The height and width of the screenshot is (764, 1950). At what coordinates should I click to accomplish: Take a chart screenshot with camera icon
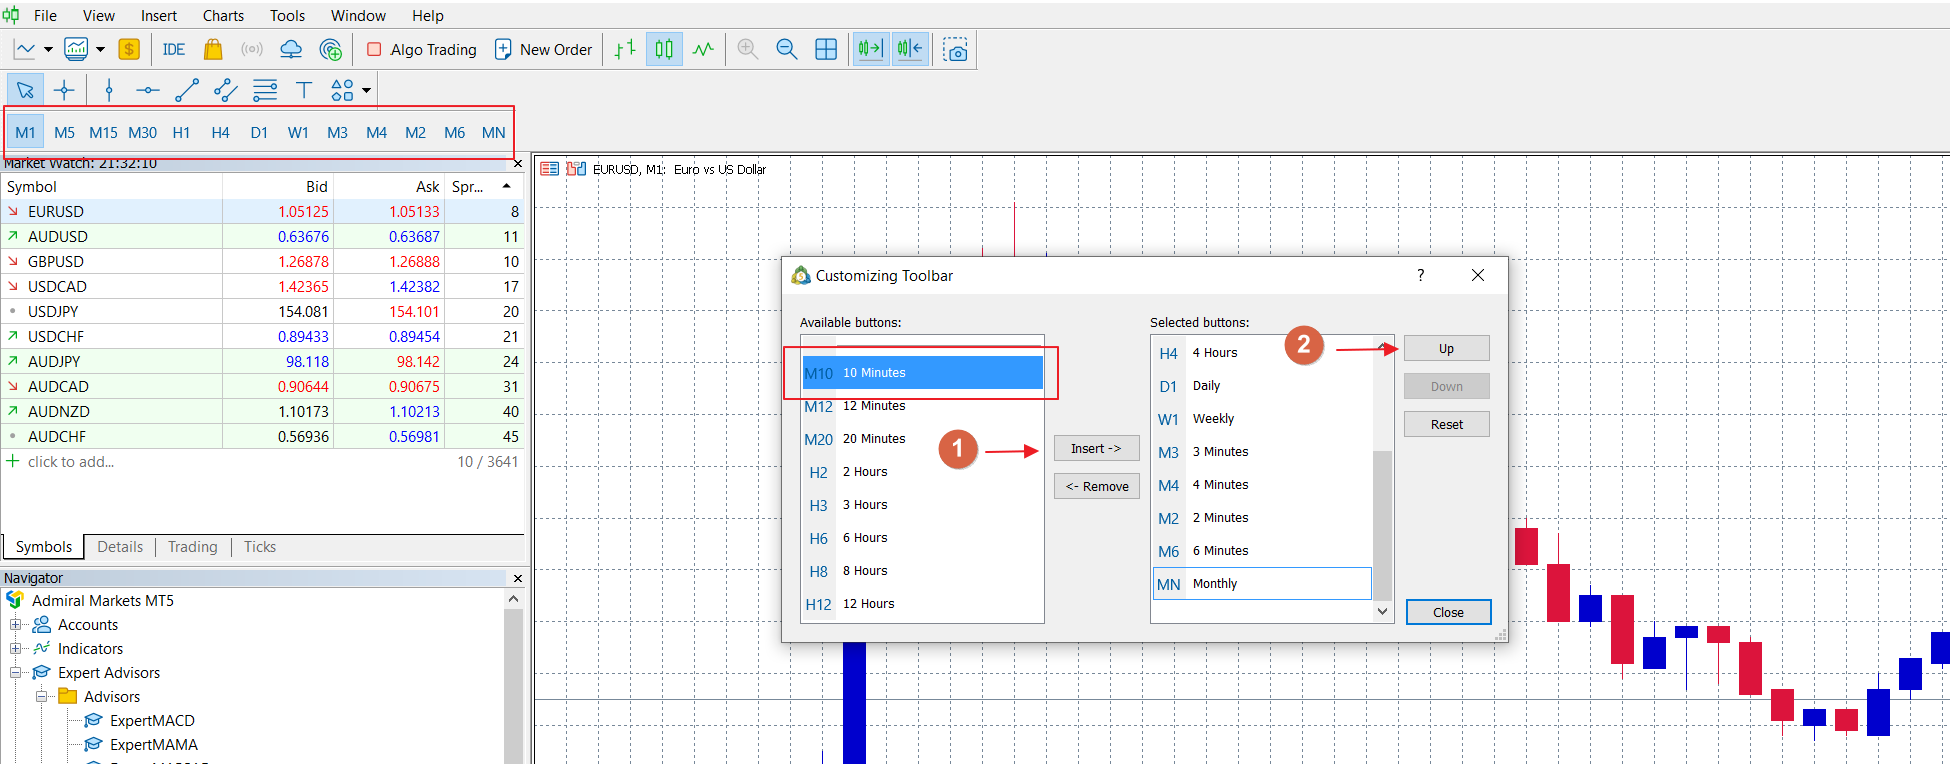click(x=956, y=50)
